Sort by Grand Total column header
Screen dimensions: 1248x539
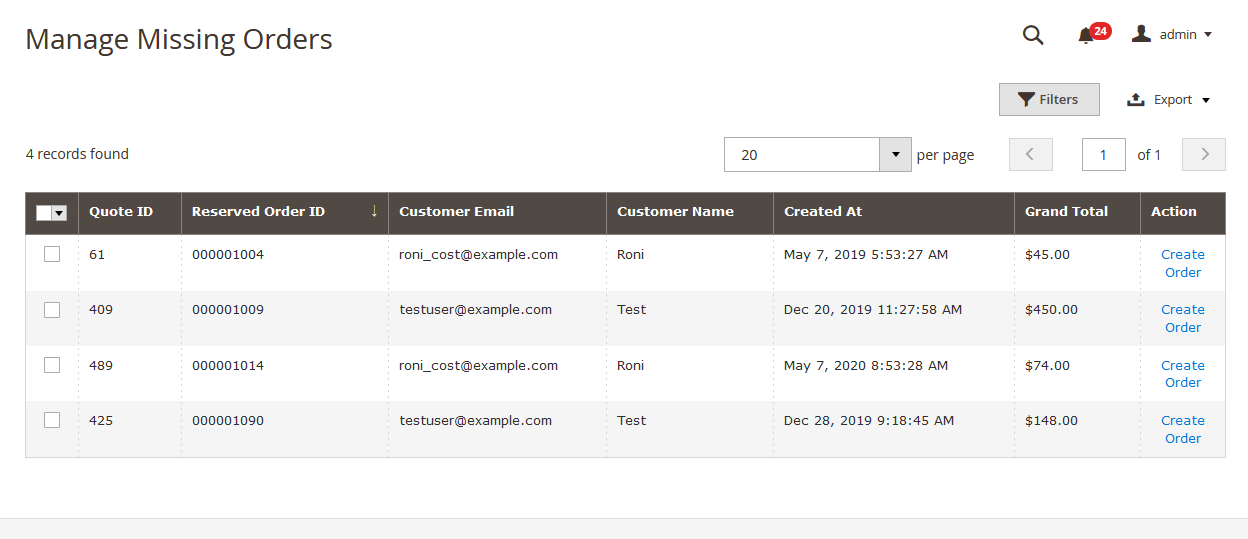point(1066,212)
